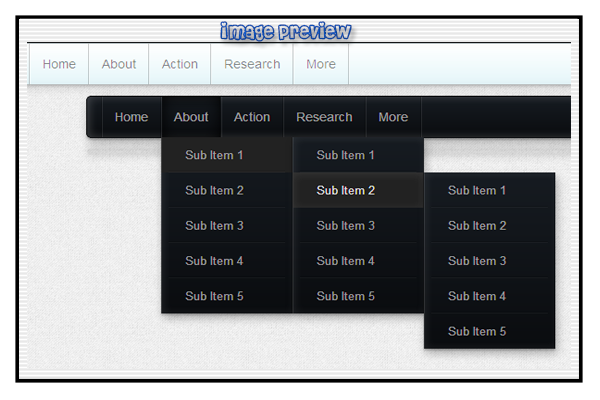Click Sub Item 5 in About dropdown
Viewport: 600px width, 400px height.
tap(227, 296)
